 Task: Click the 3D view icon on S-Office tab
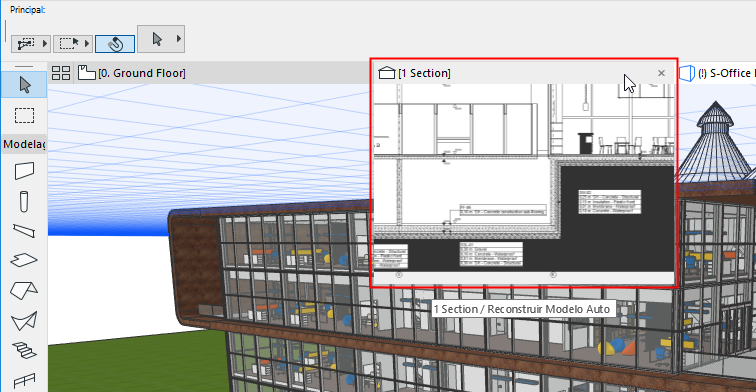point(687,73)
